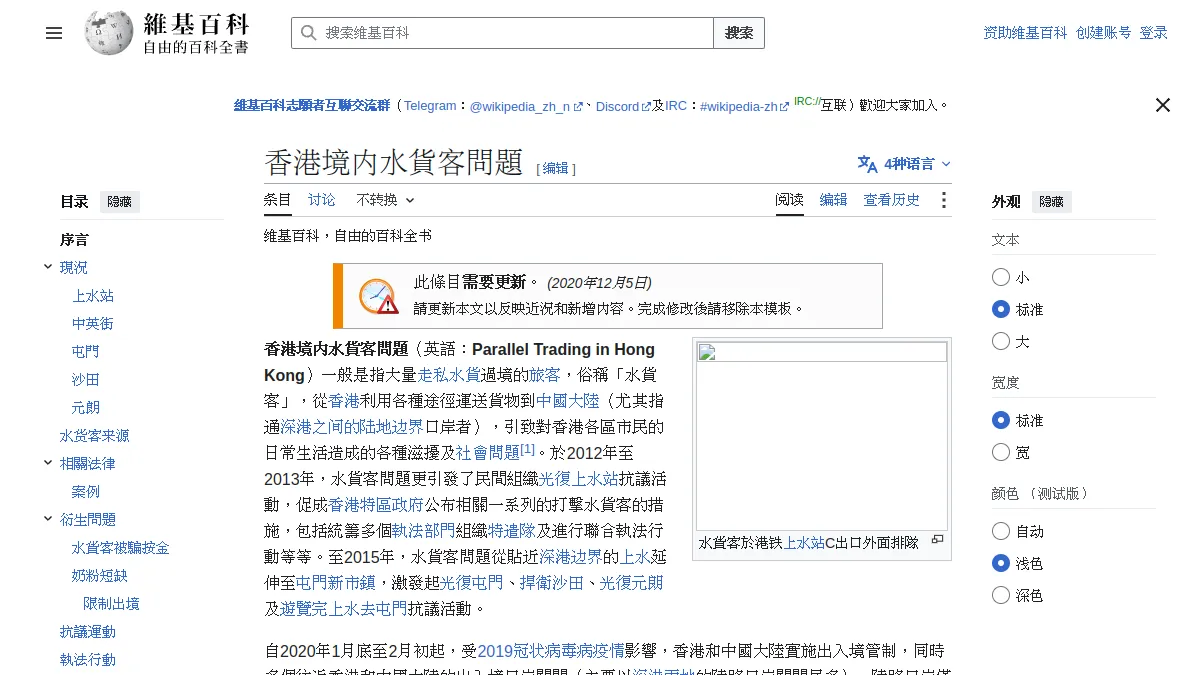Viewport: 1200px width, 675px height.
Task: Collapse the 現況 section in contents
Action: (48, 267)
